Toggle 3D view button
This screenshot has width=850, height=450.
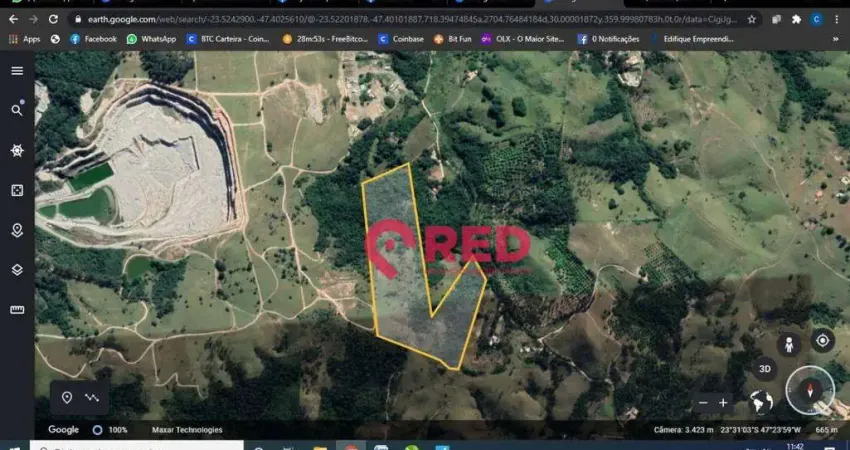click(764, 369)
